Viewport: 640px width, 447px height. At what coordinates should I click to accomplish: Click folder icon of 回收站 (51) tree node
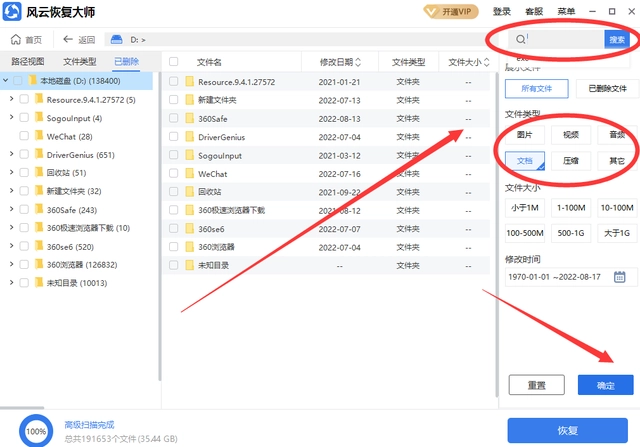point(39,172)
